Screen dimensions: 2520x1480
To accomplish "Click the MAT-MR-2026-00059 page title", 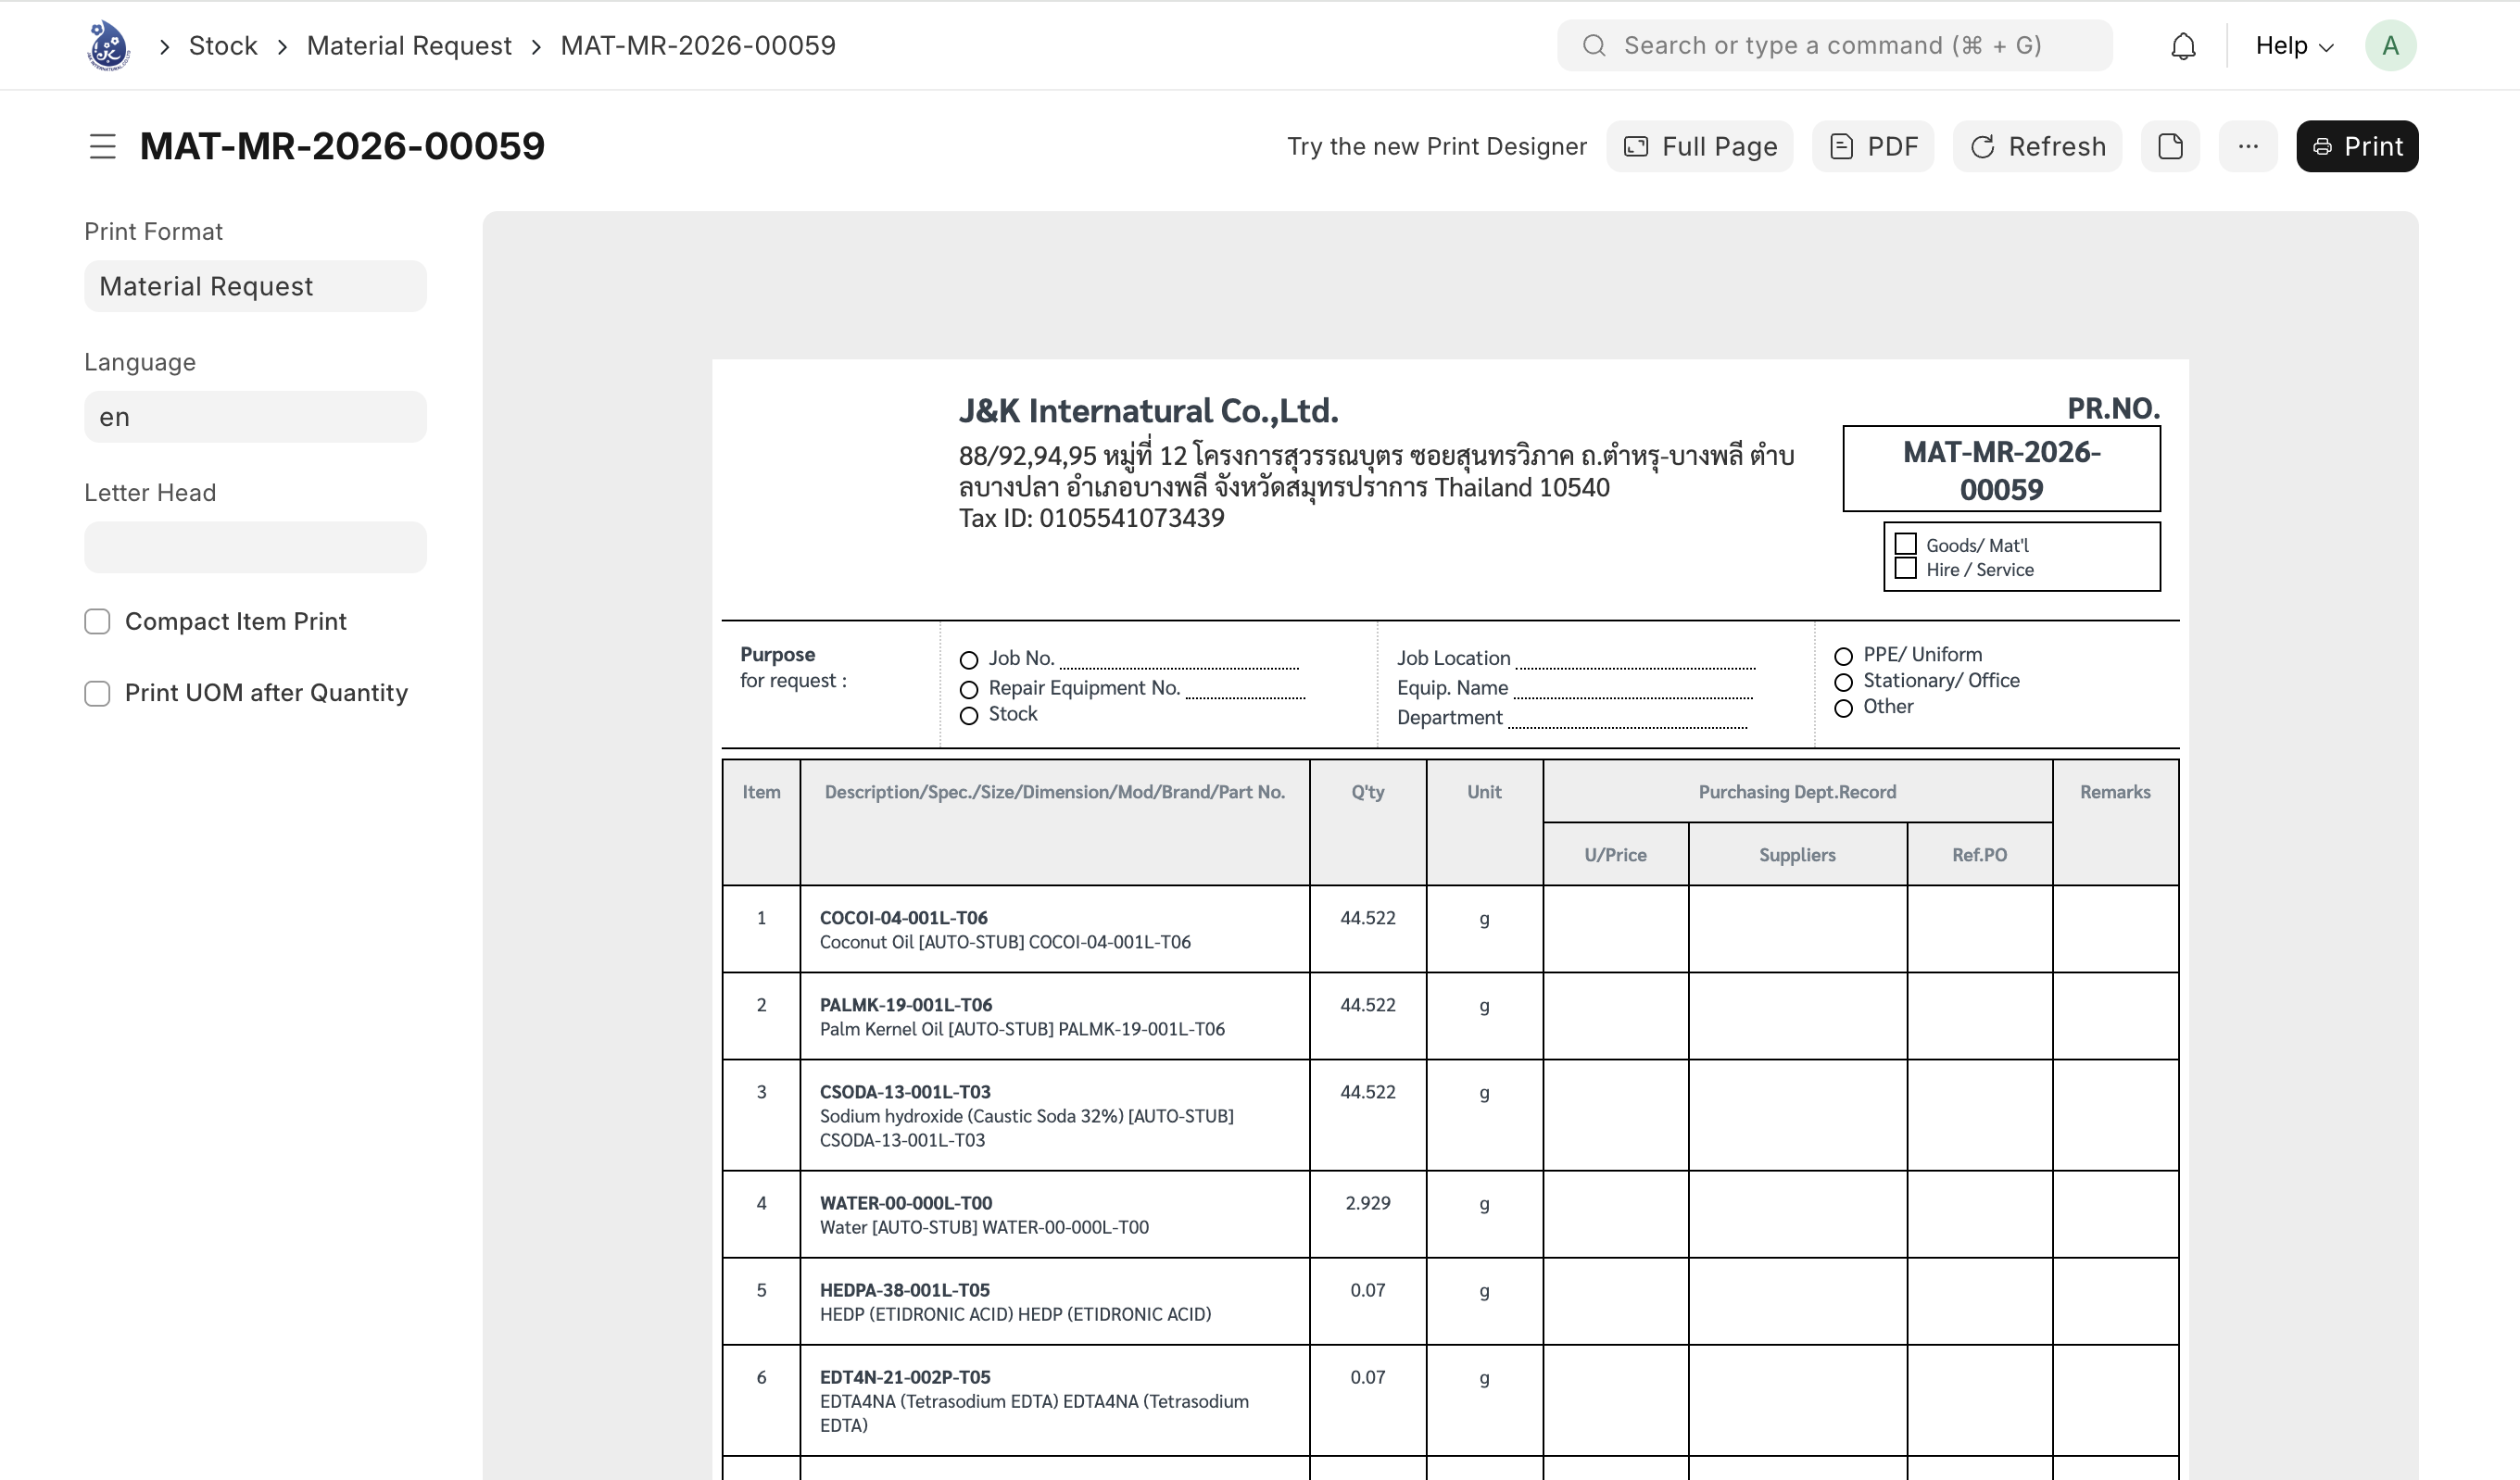I will point(342,146).
